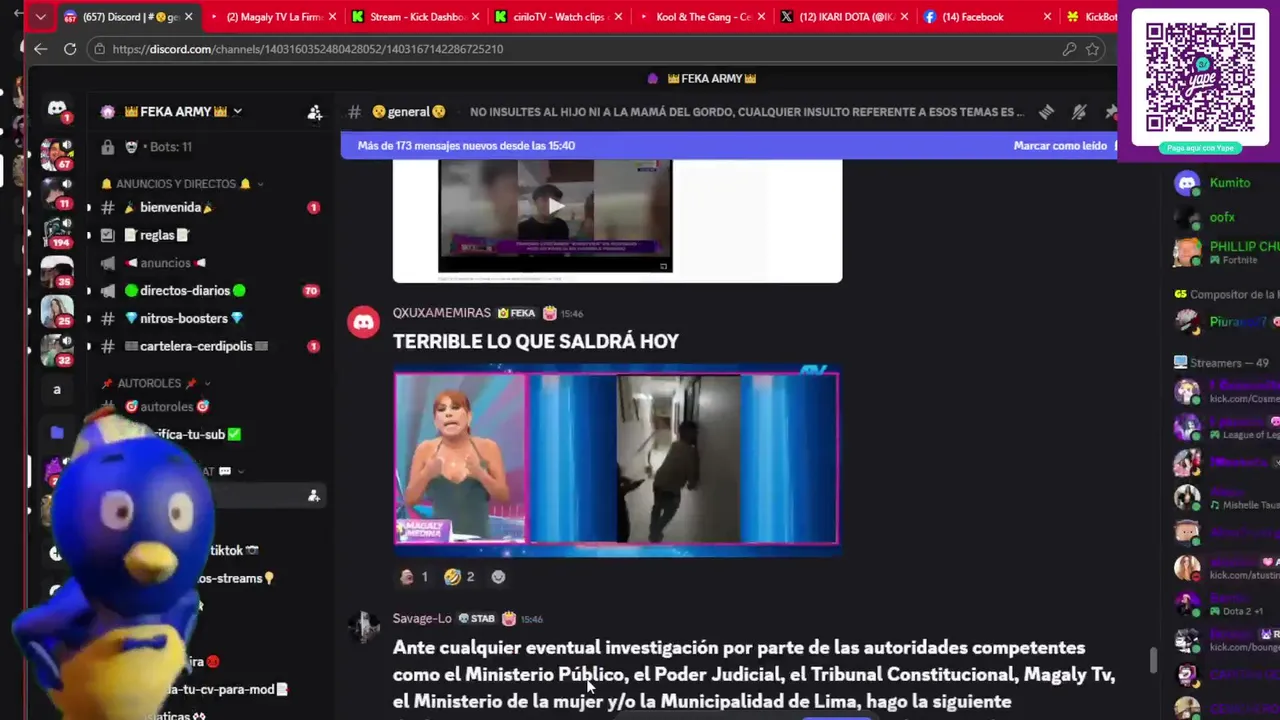
Task: Open the server avatar with badge 25
Action: (56, 311)
